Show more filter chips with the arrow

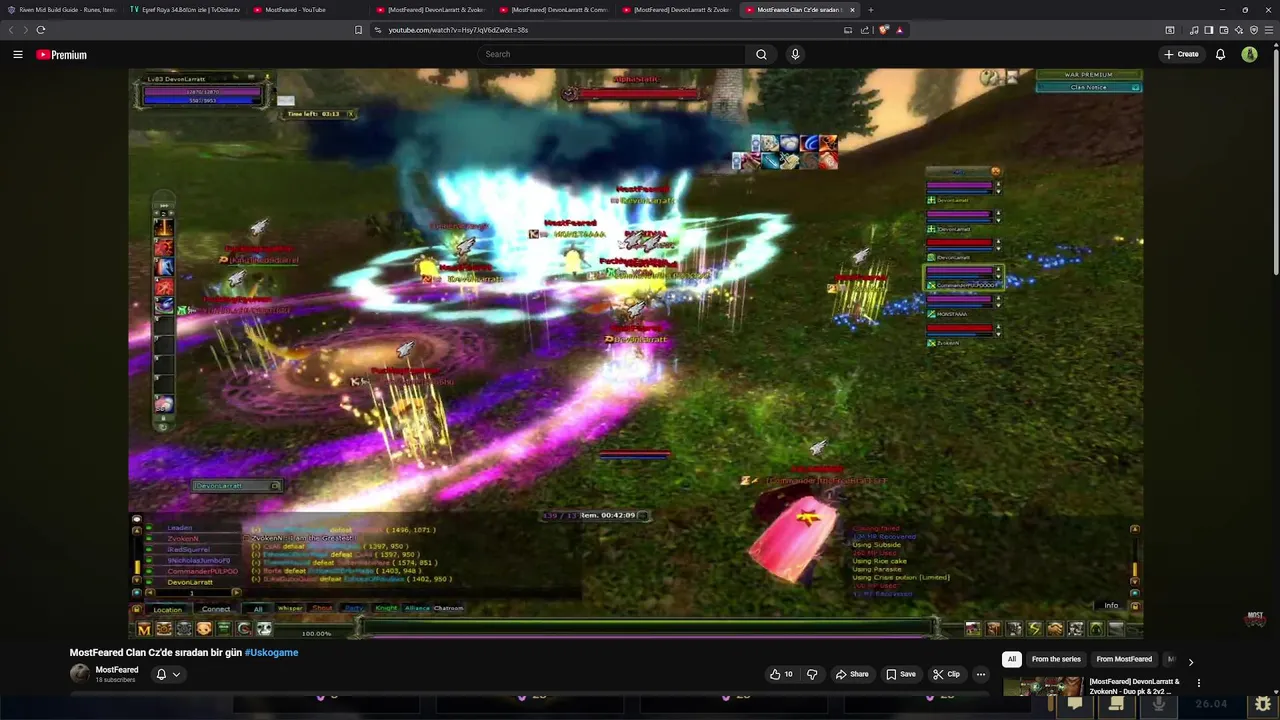(1190, 660)
